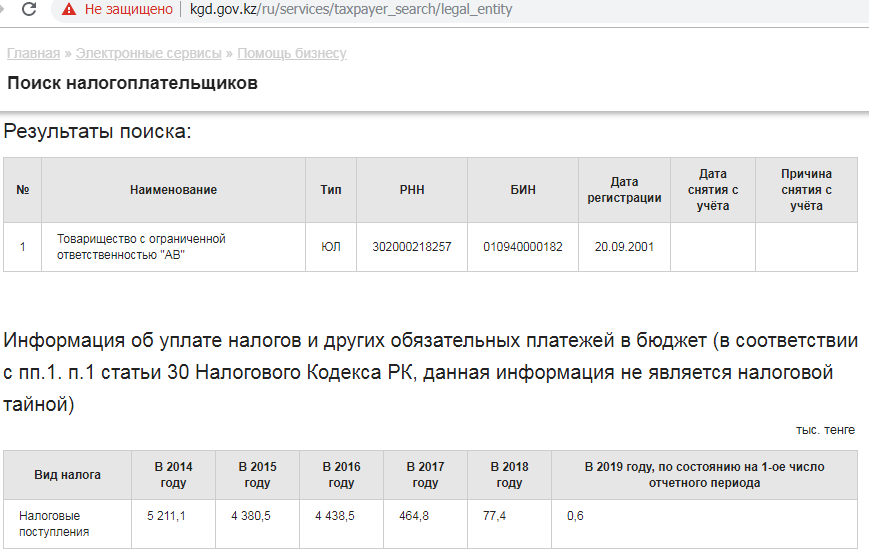The image size is (869, 559).
Task: Focus the address bar with the kgd.gov.kz URL
Action: [351, 9]
